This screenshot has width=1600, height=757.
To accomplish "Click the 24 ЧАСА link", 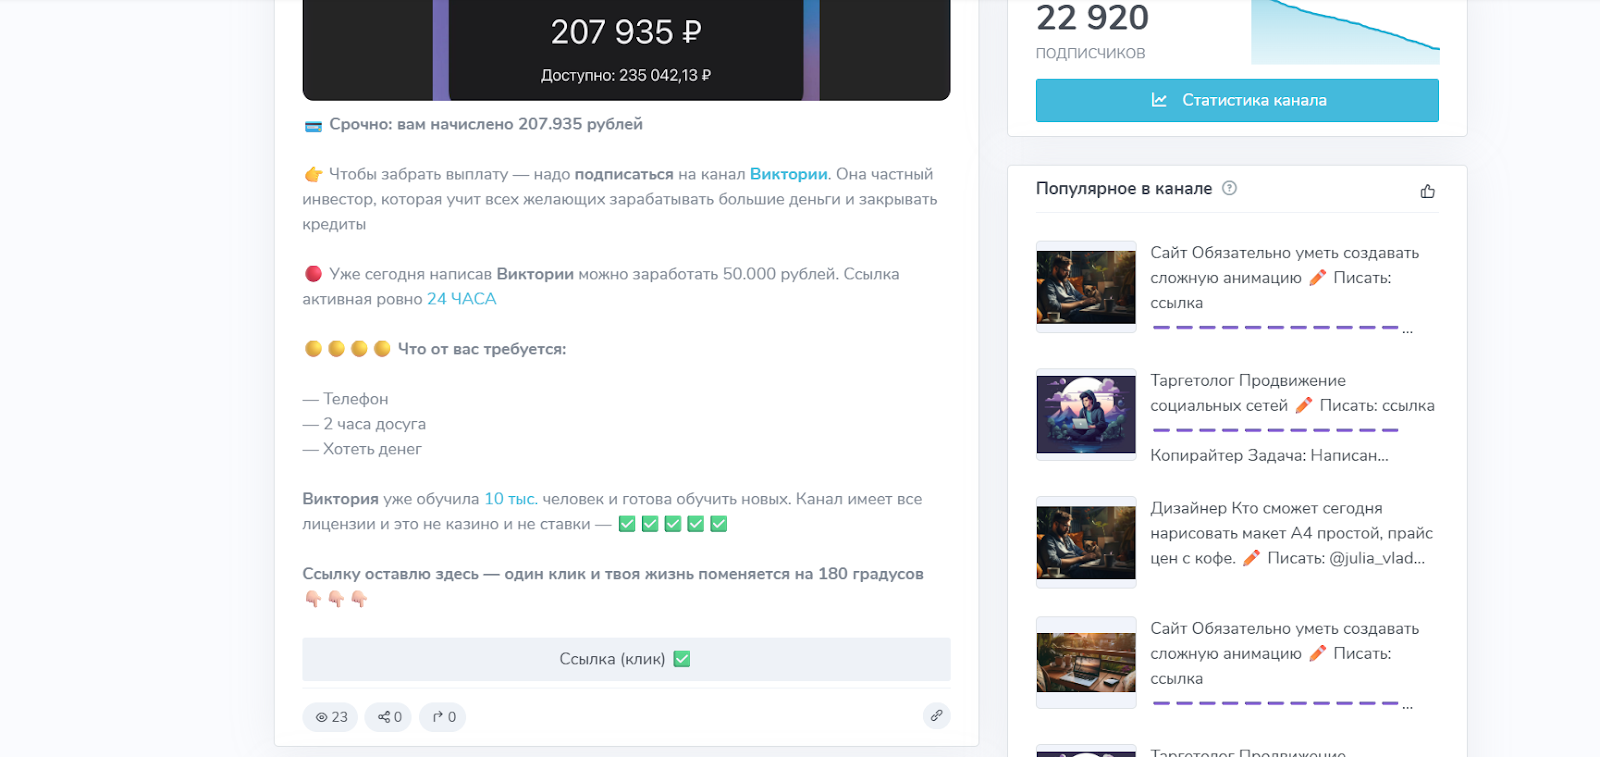I will coord(461,299).
